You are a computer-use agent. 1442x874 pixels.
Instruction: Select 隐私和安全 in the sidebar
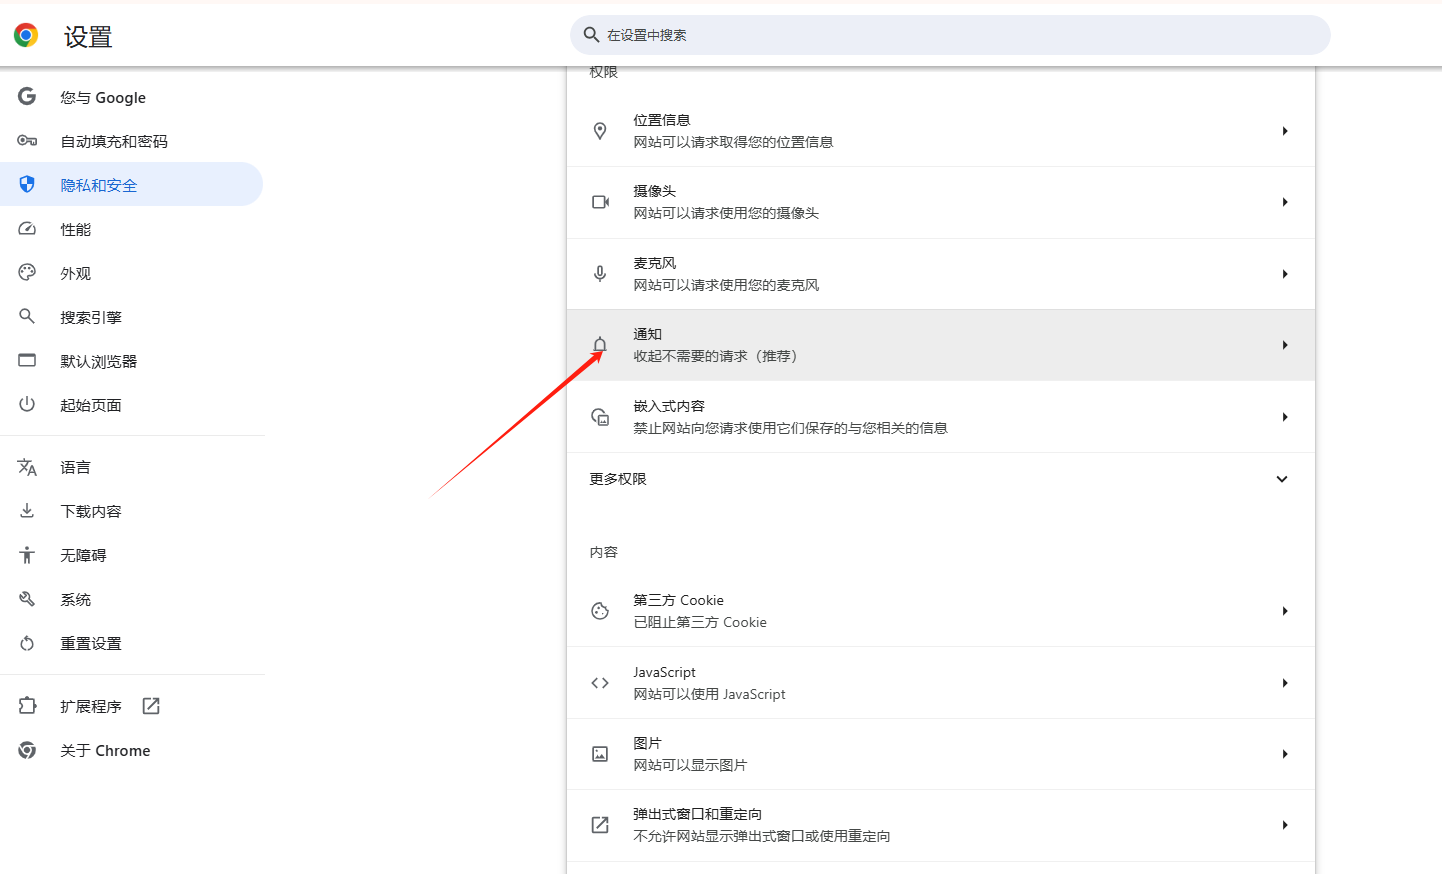click(x=131, y=185)
